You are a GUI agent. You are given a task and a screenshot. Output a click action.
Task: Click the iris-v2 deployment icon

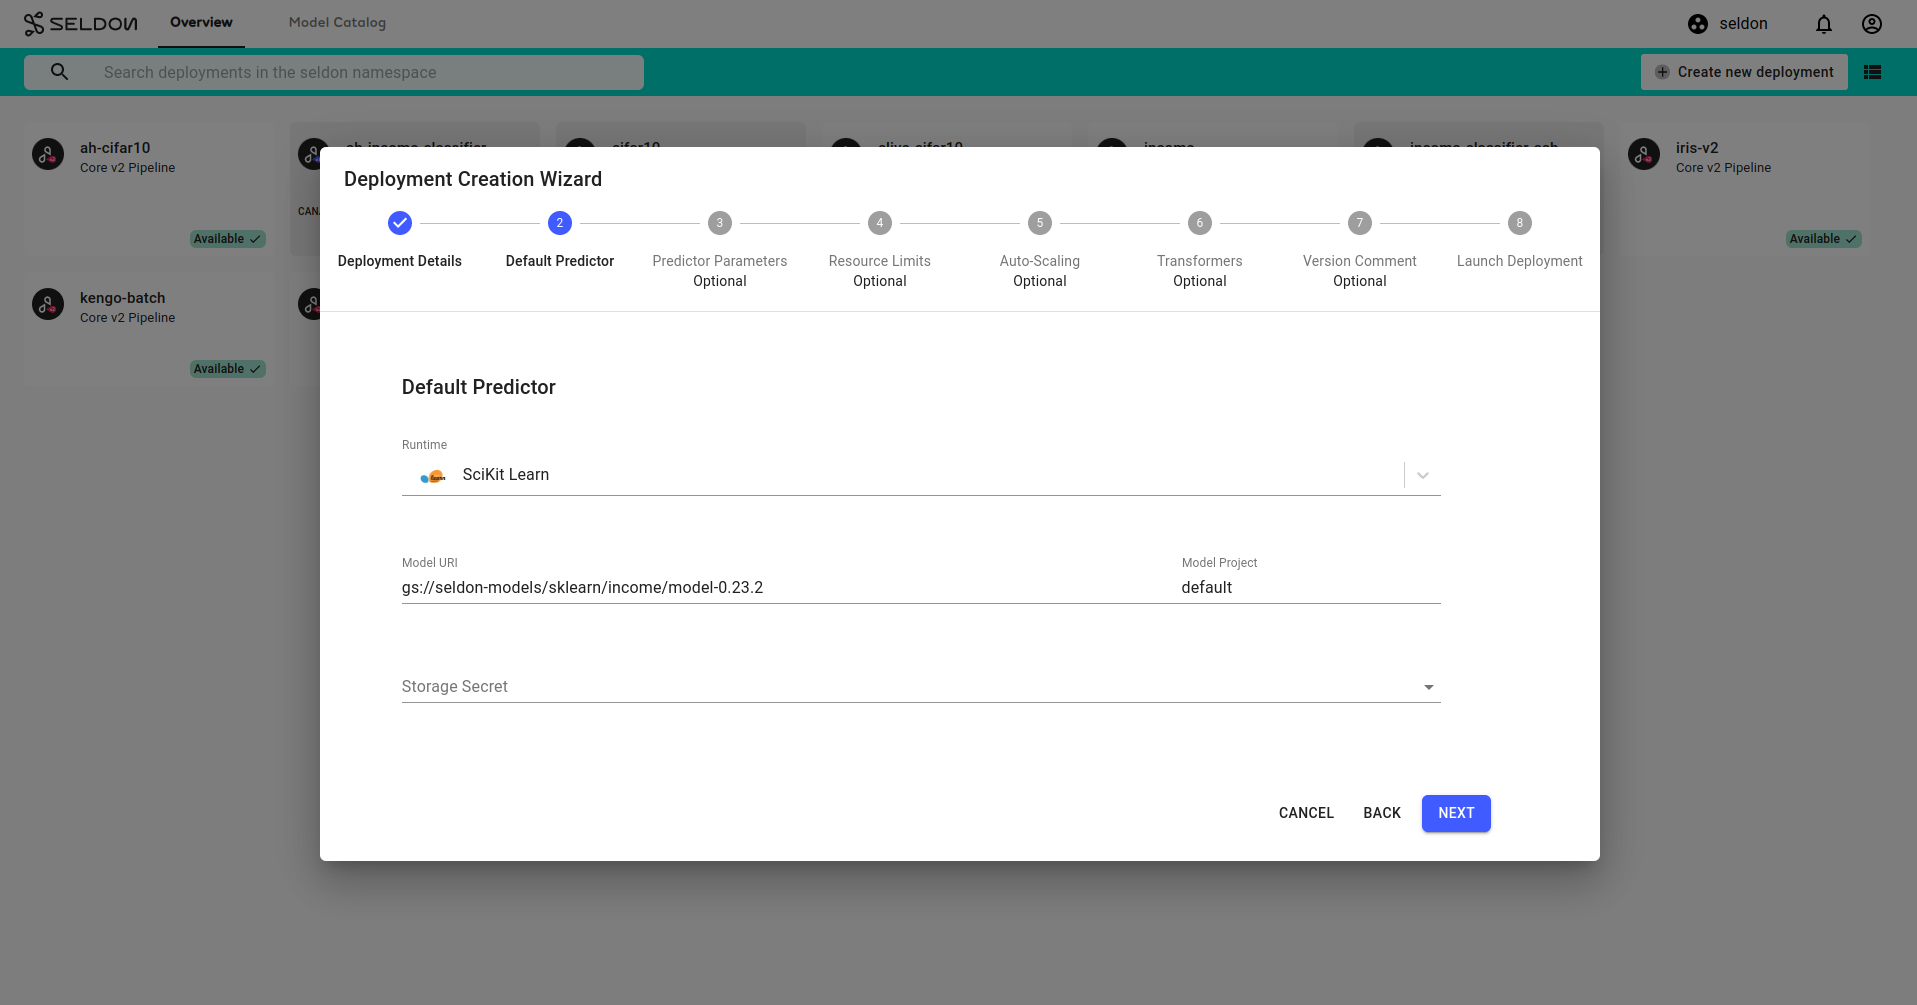point(1644,154)
